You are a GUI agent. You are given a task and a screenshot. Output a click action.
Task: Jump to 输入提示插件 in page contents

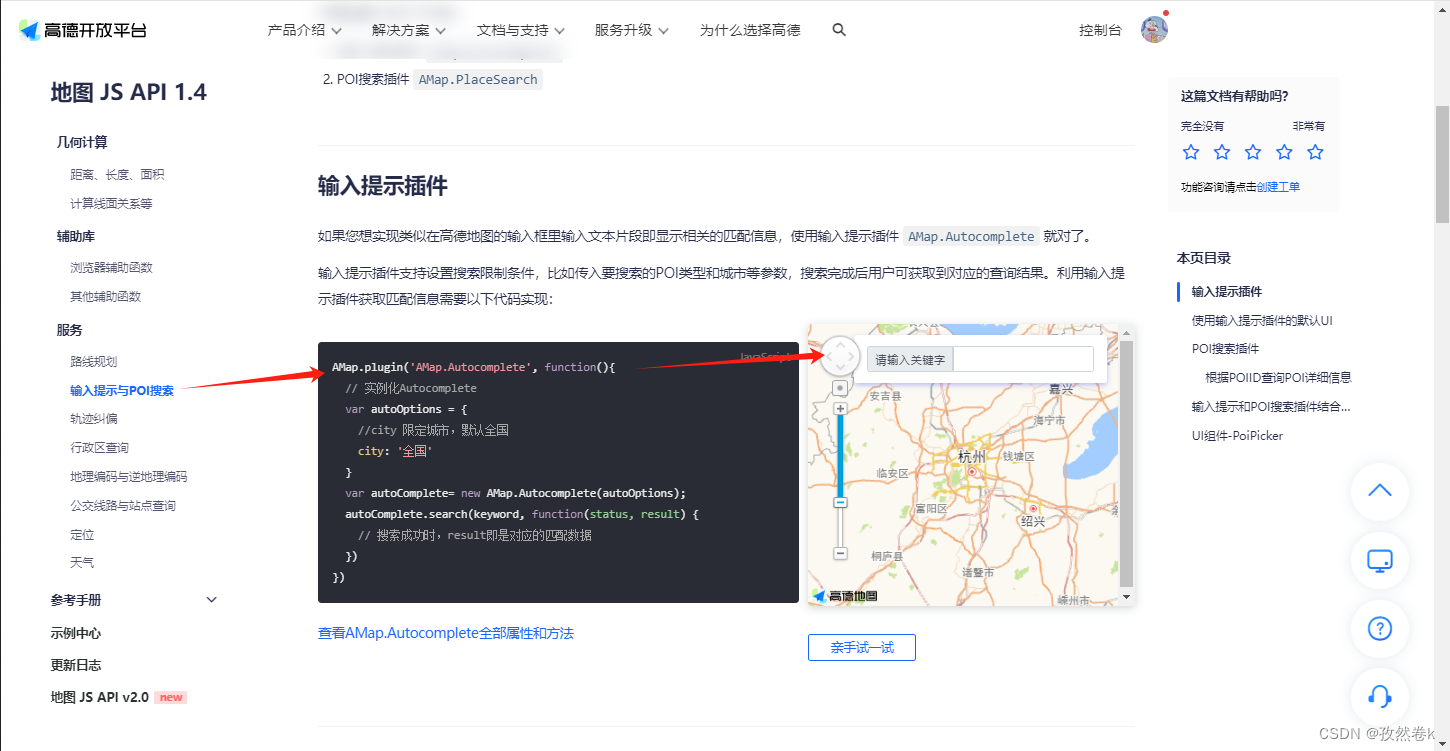pyautogui.click(x=1226, y=291)
